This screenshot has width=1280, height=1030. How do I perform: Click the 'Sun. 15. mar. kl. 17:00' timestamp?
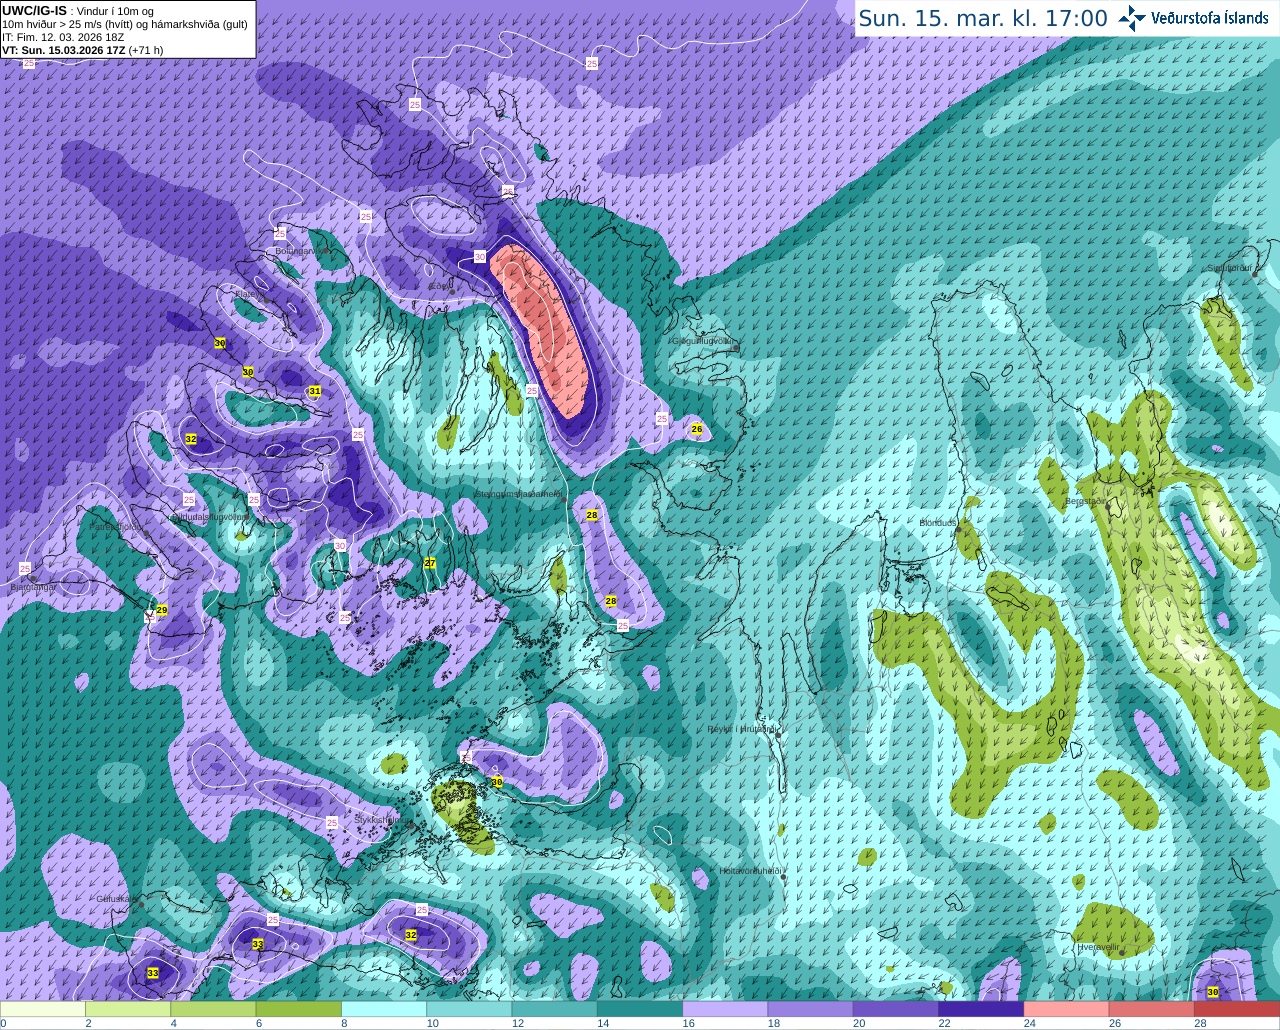click(x=983, y=18)
